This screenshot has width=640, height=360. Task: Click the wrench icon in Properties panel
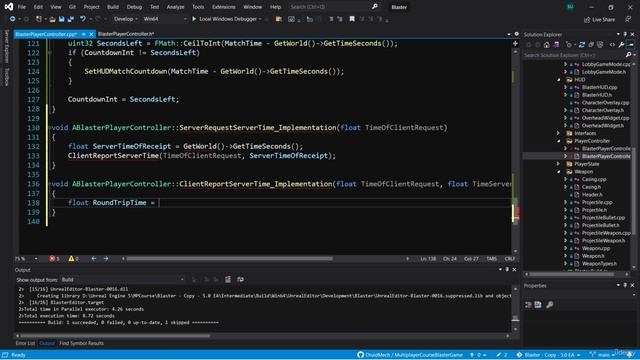pyautogui.click(x=550, y=304)
